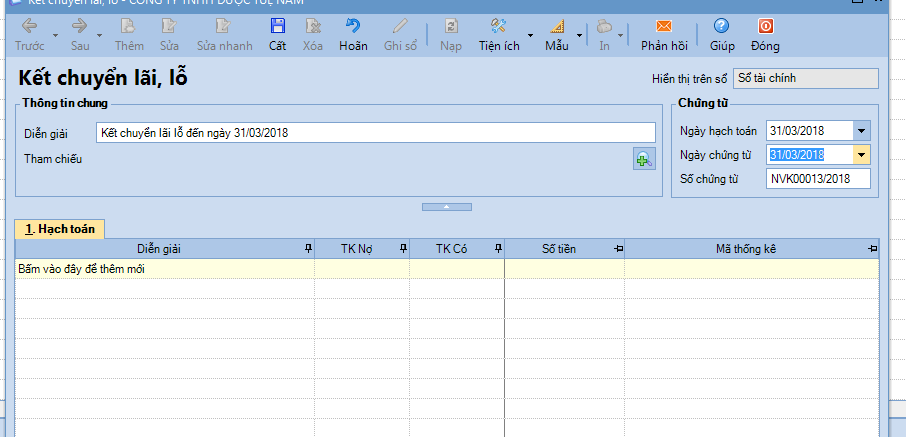
Task: Click the Hiển thị trên sổ field
Action: click(x=805, y=79)
